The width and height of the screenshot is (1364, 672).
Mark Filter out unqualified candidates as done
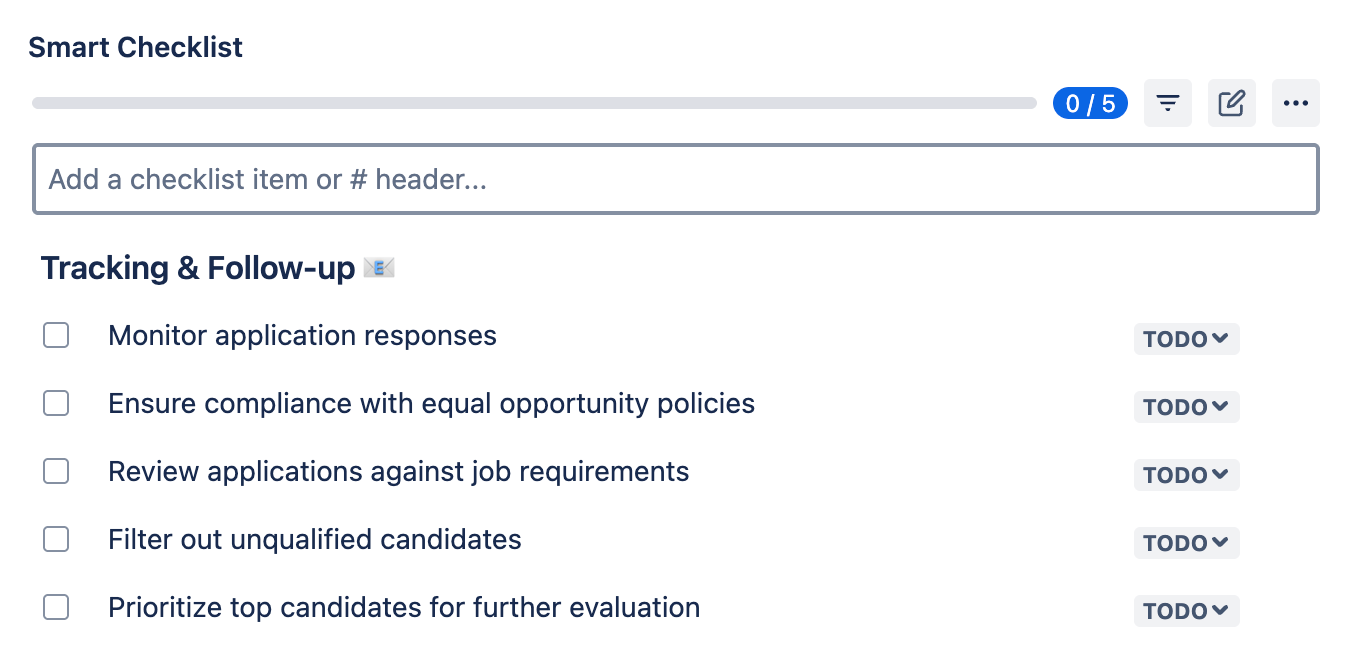[56, 539]
